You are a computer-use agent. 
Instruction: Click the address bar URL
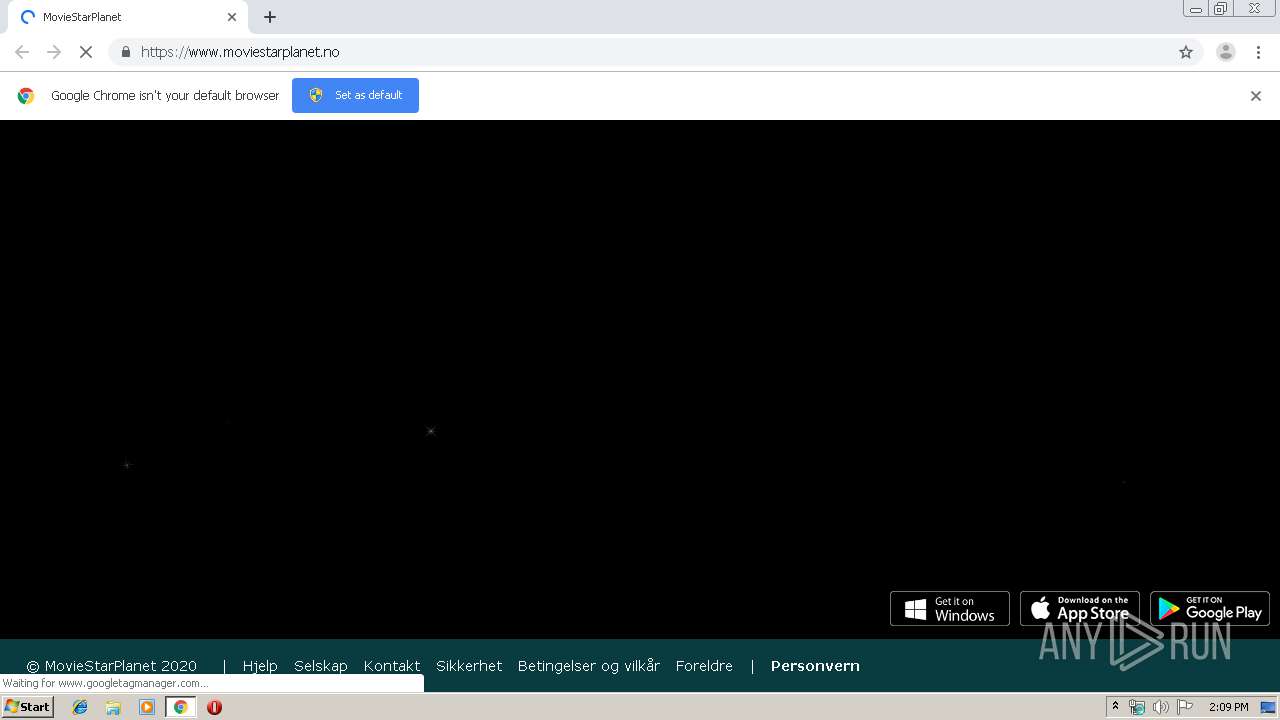point(240,52)
